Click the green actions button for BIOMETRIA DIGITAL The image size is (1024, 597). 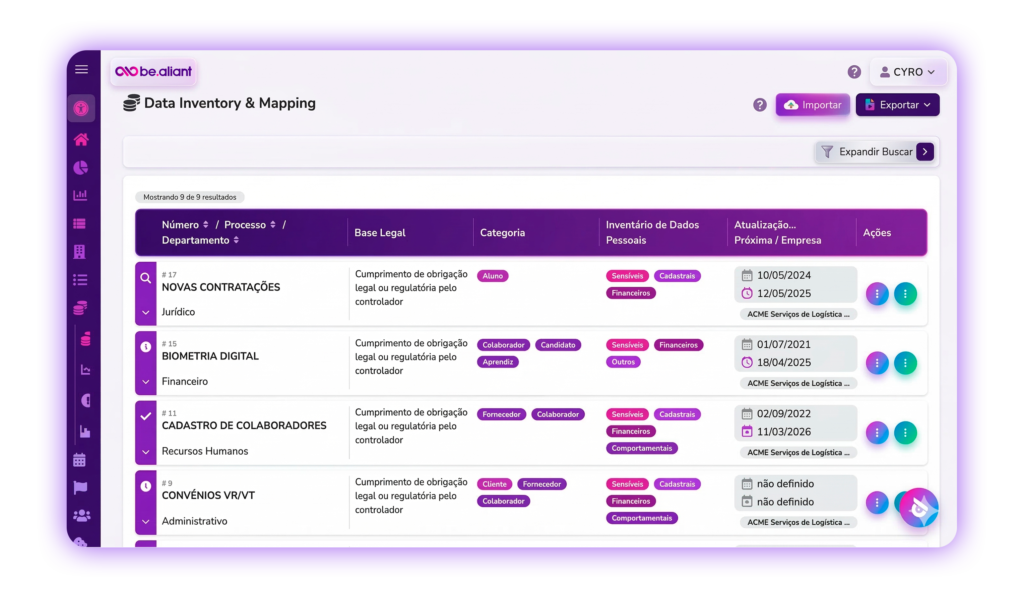point(905,363)
